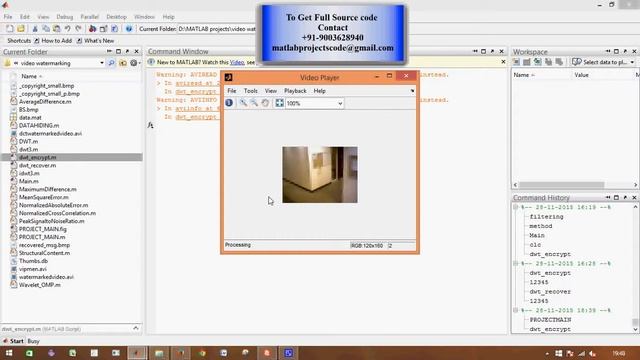The width and height of the screenshot is (640, 360).
Task: Click the Video hyperlink in info bar
Action: 237,62
